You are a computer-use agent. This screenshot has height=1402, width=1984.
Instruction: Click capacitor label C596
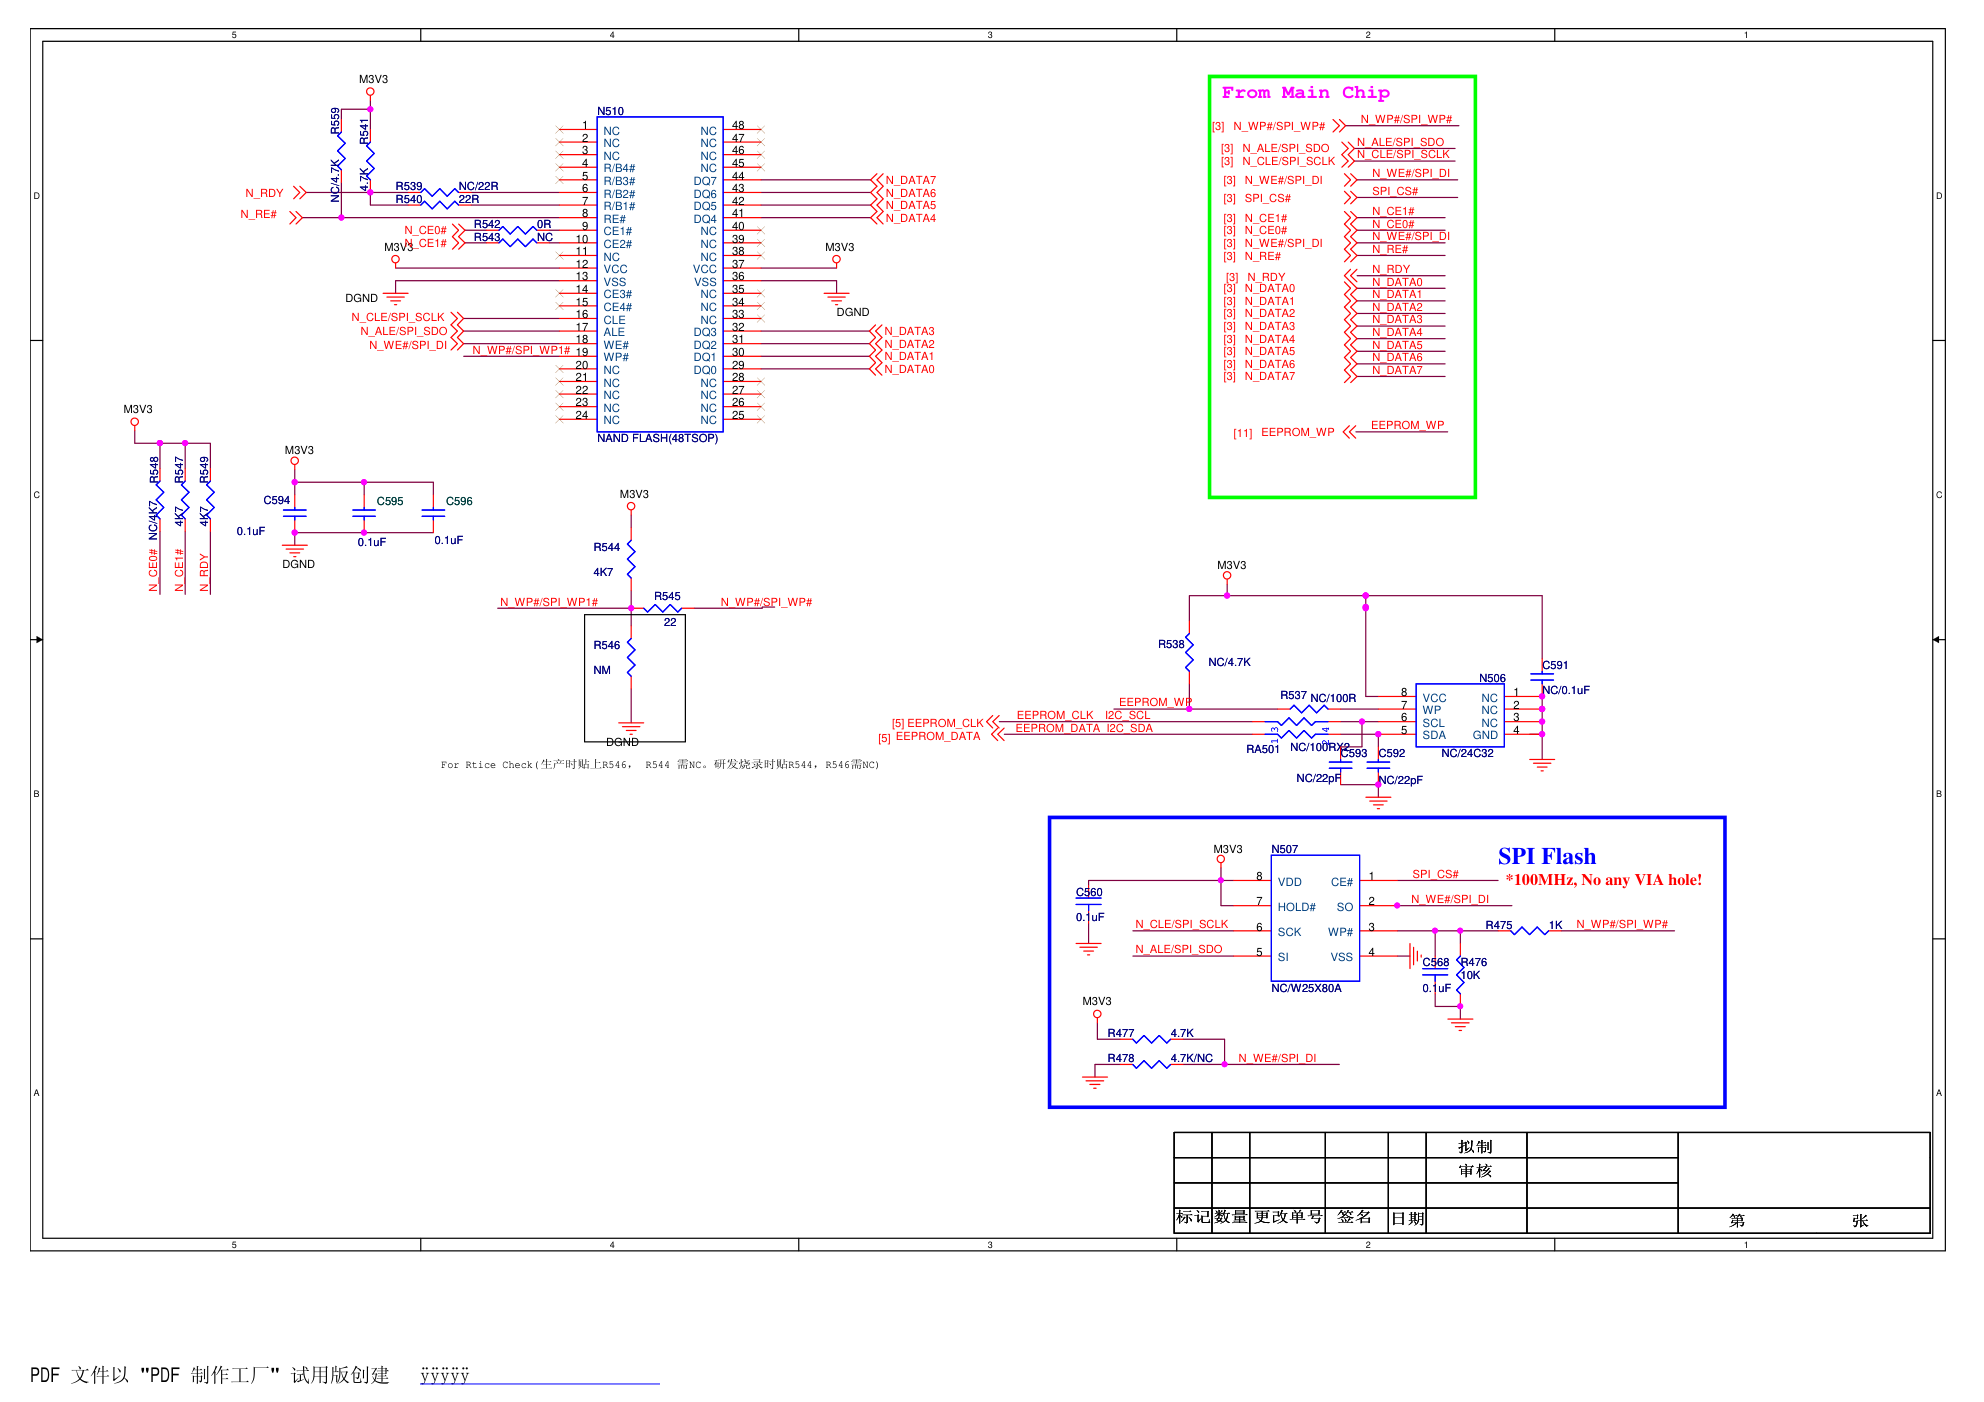459,501
